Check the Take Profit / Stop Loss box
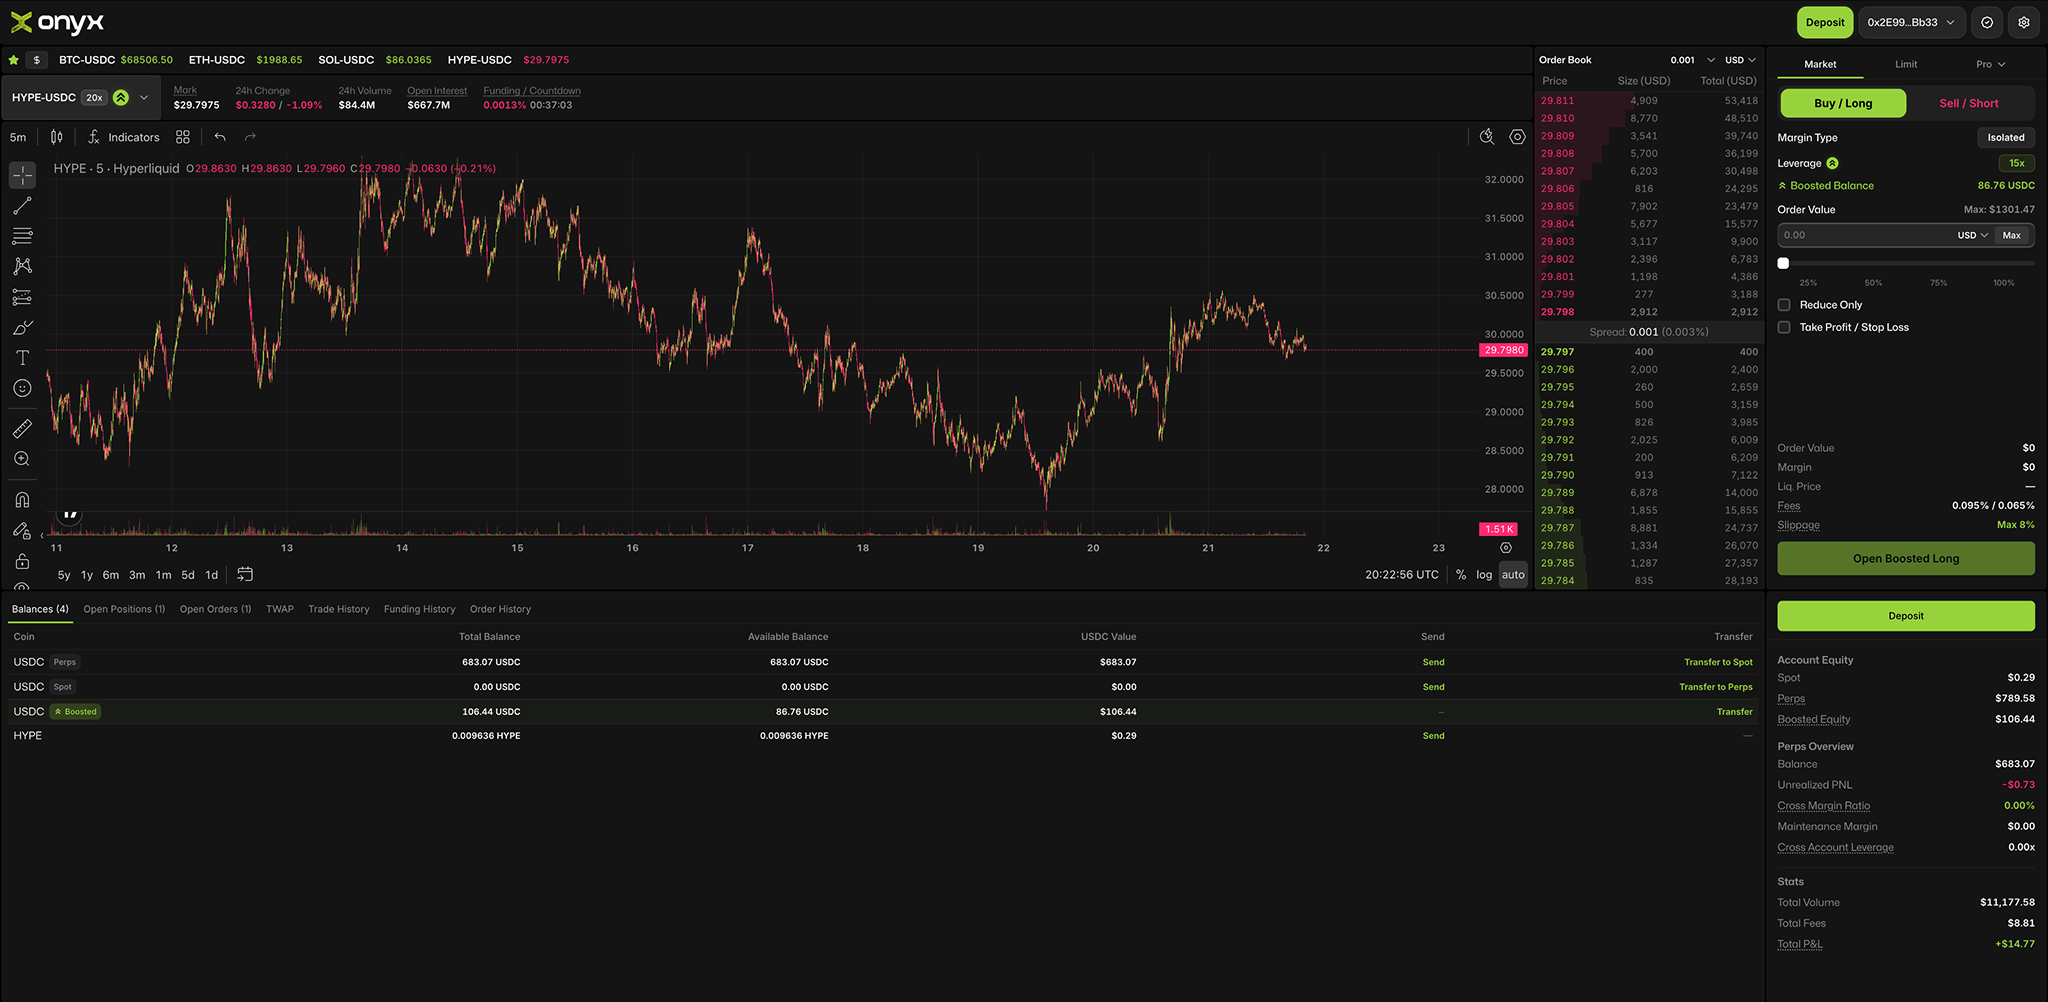2048x1002 pixels. pos(1784,327)
